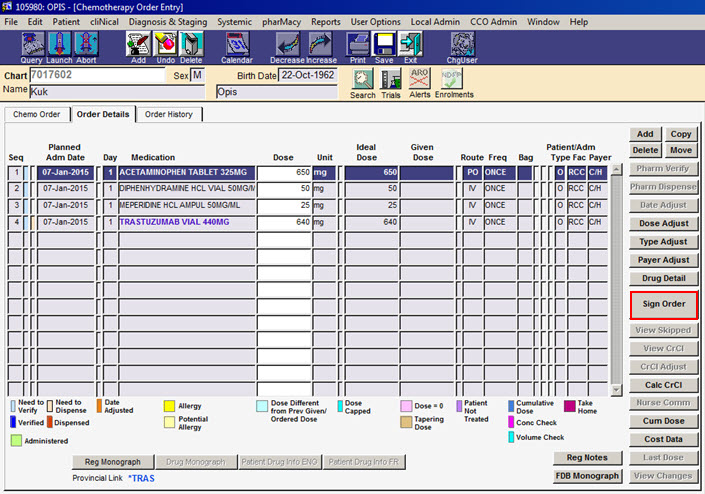Click the Query toolbar icon

coord(32,44)
